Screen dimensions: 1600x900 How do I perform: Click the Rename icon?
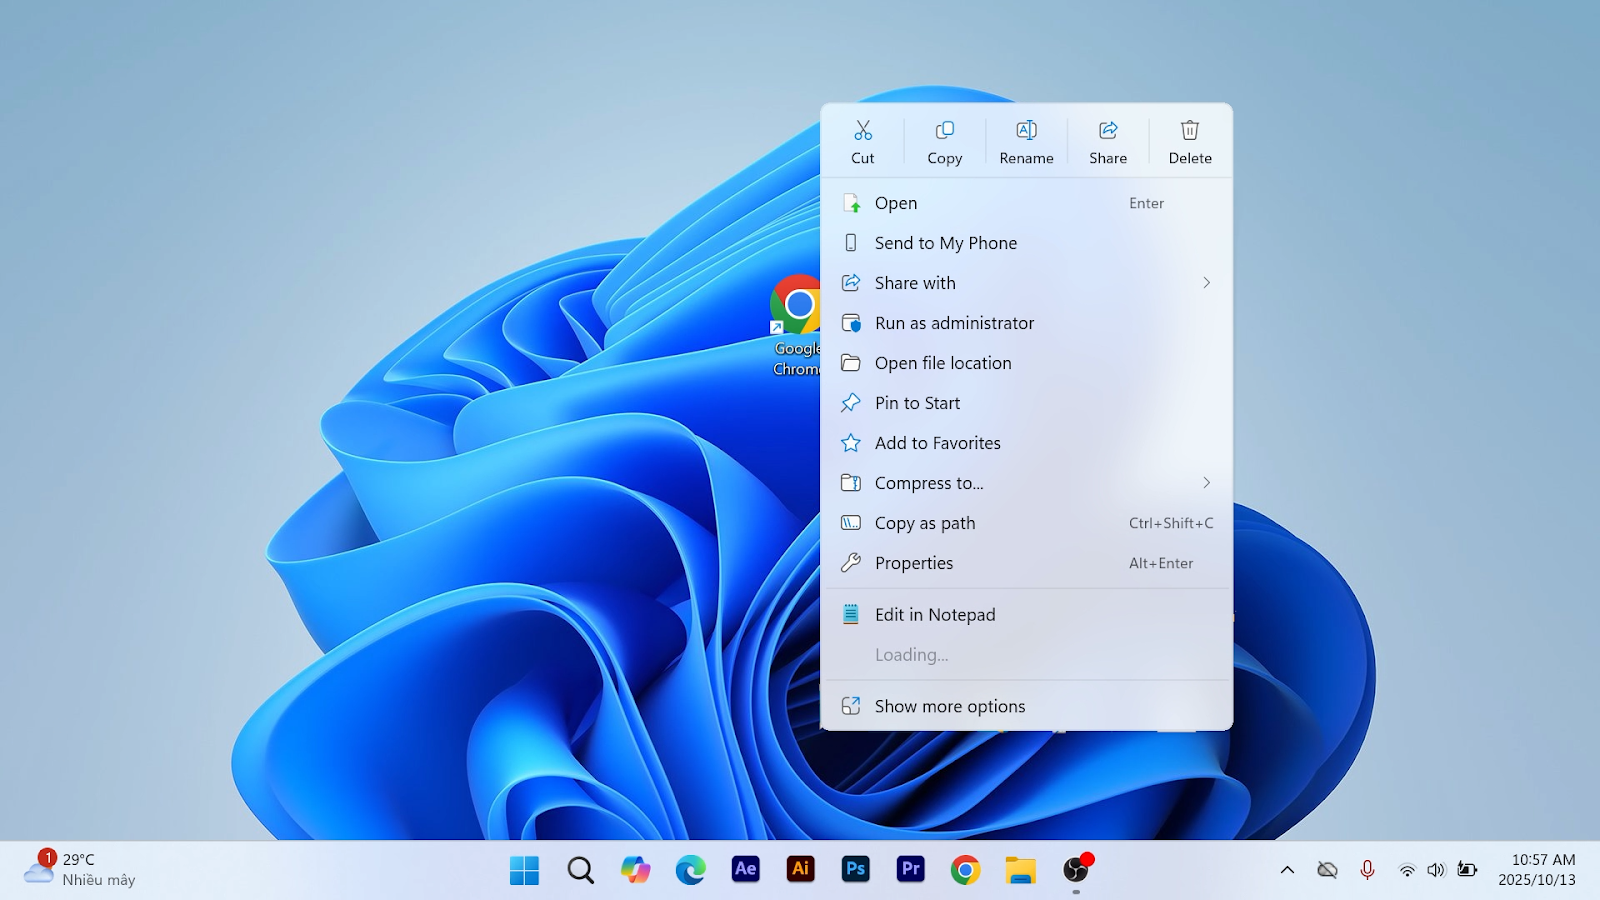[x=1026, y=131]
